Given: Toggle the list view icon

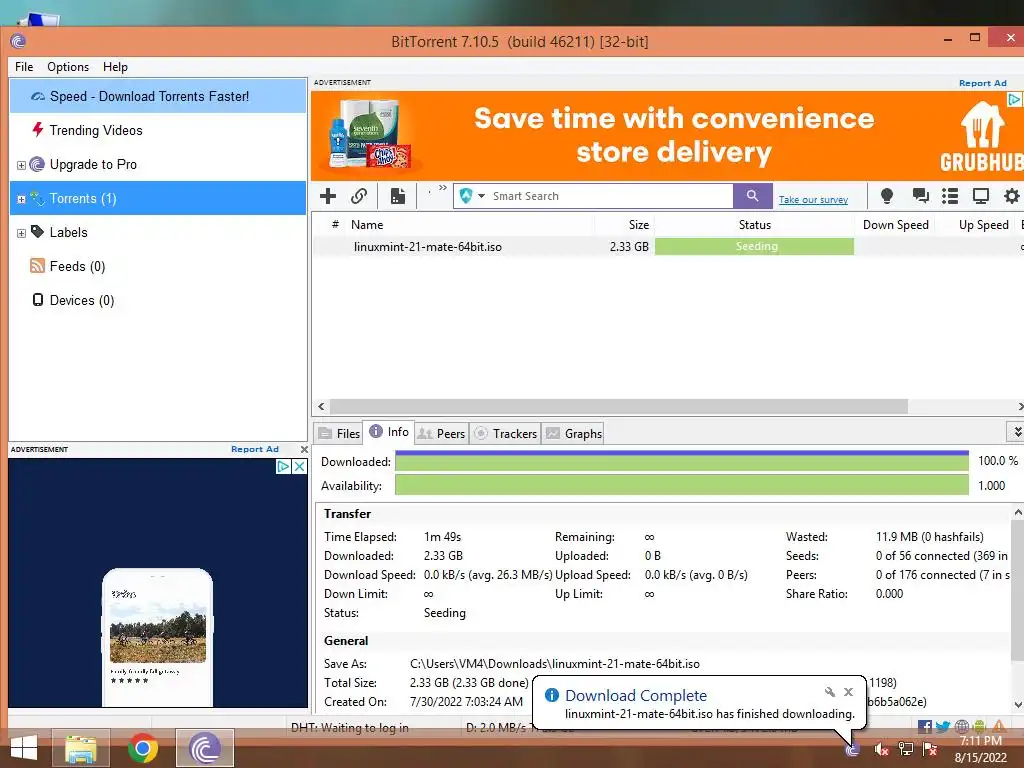Looking at the screenshot, I should pos(950,196).
